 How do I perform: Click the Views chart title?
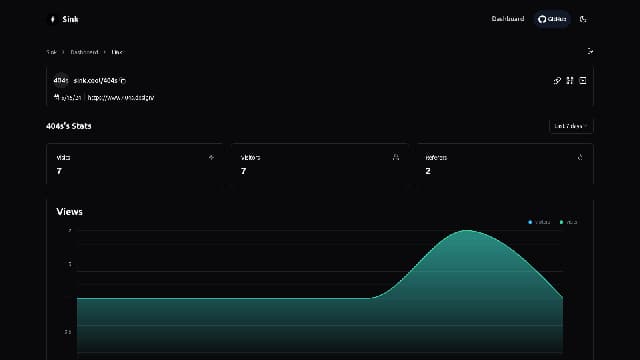point(69,212)
